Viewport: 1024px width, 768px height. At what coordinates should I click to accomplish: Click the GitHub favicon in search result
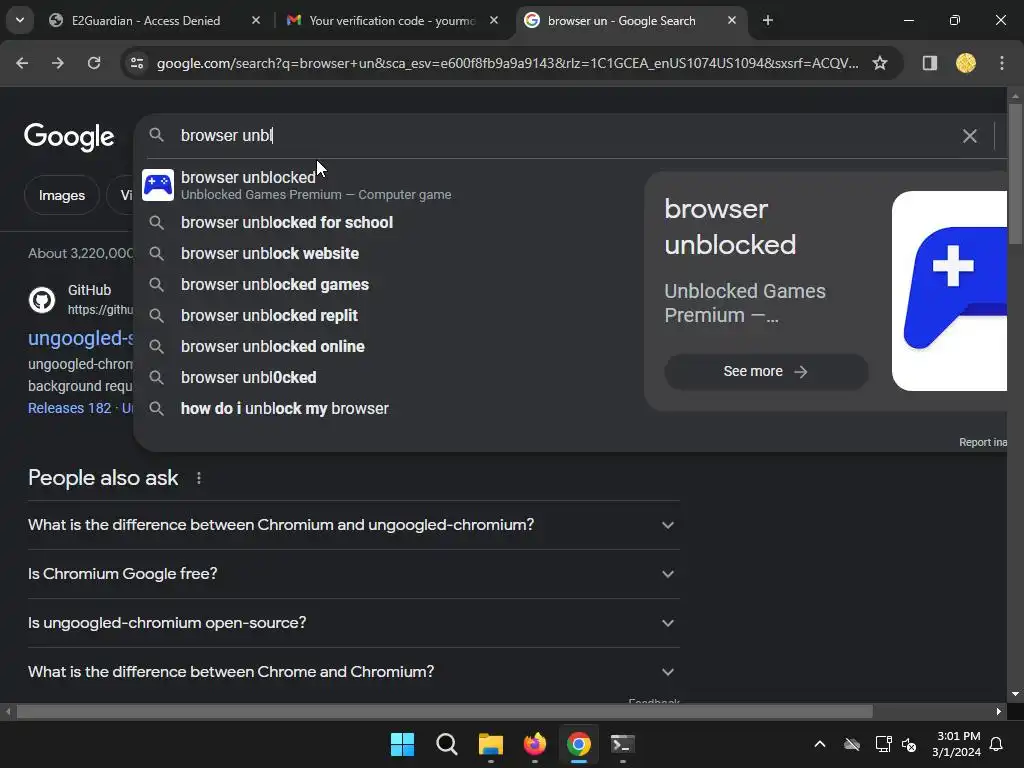42,300
